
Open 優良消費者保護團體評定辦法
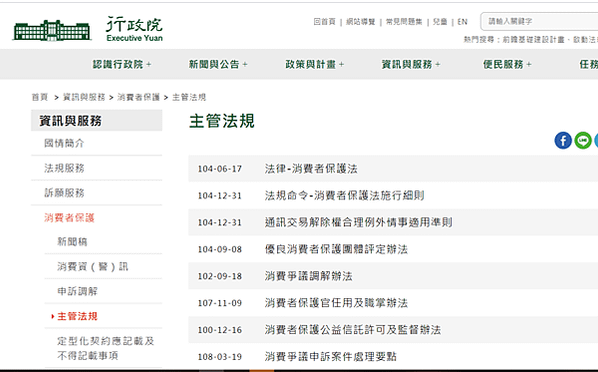[x=336, y=250]
